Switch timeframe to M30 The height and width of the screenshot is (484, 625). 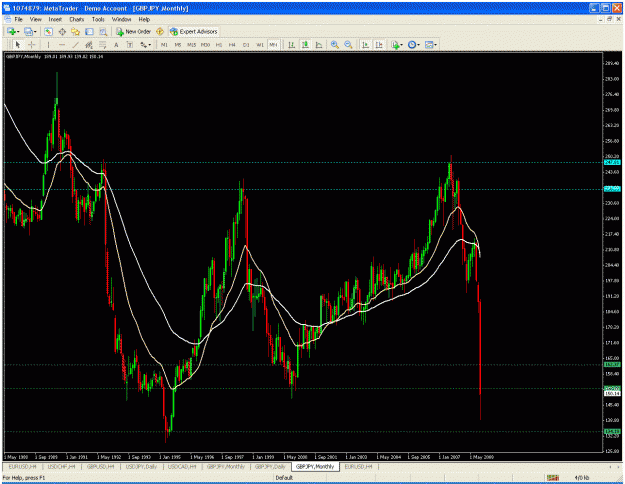205,45
